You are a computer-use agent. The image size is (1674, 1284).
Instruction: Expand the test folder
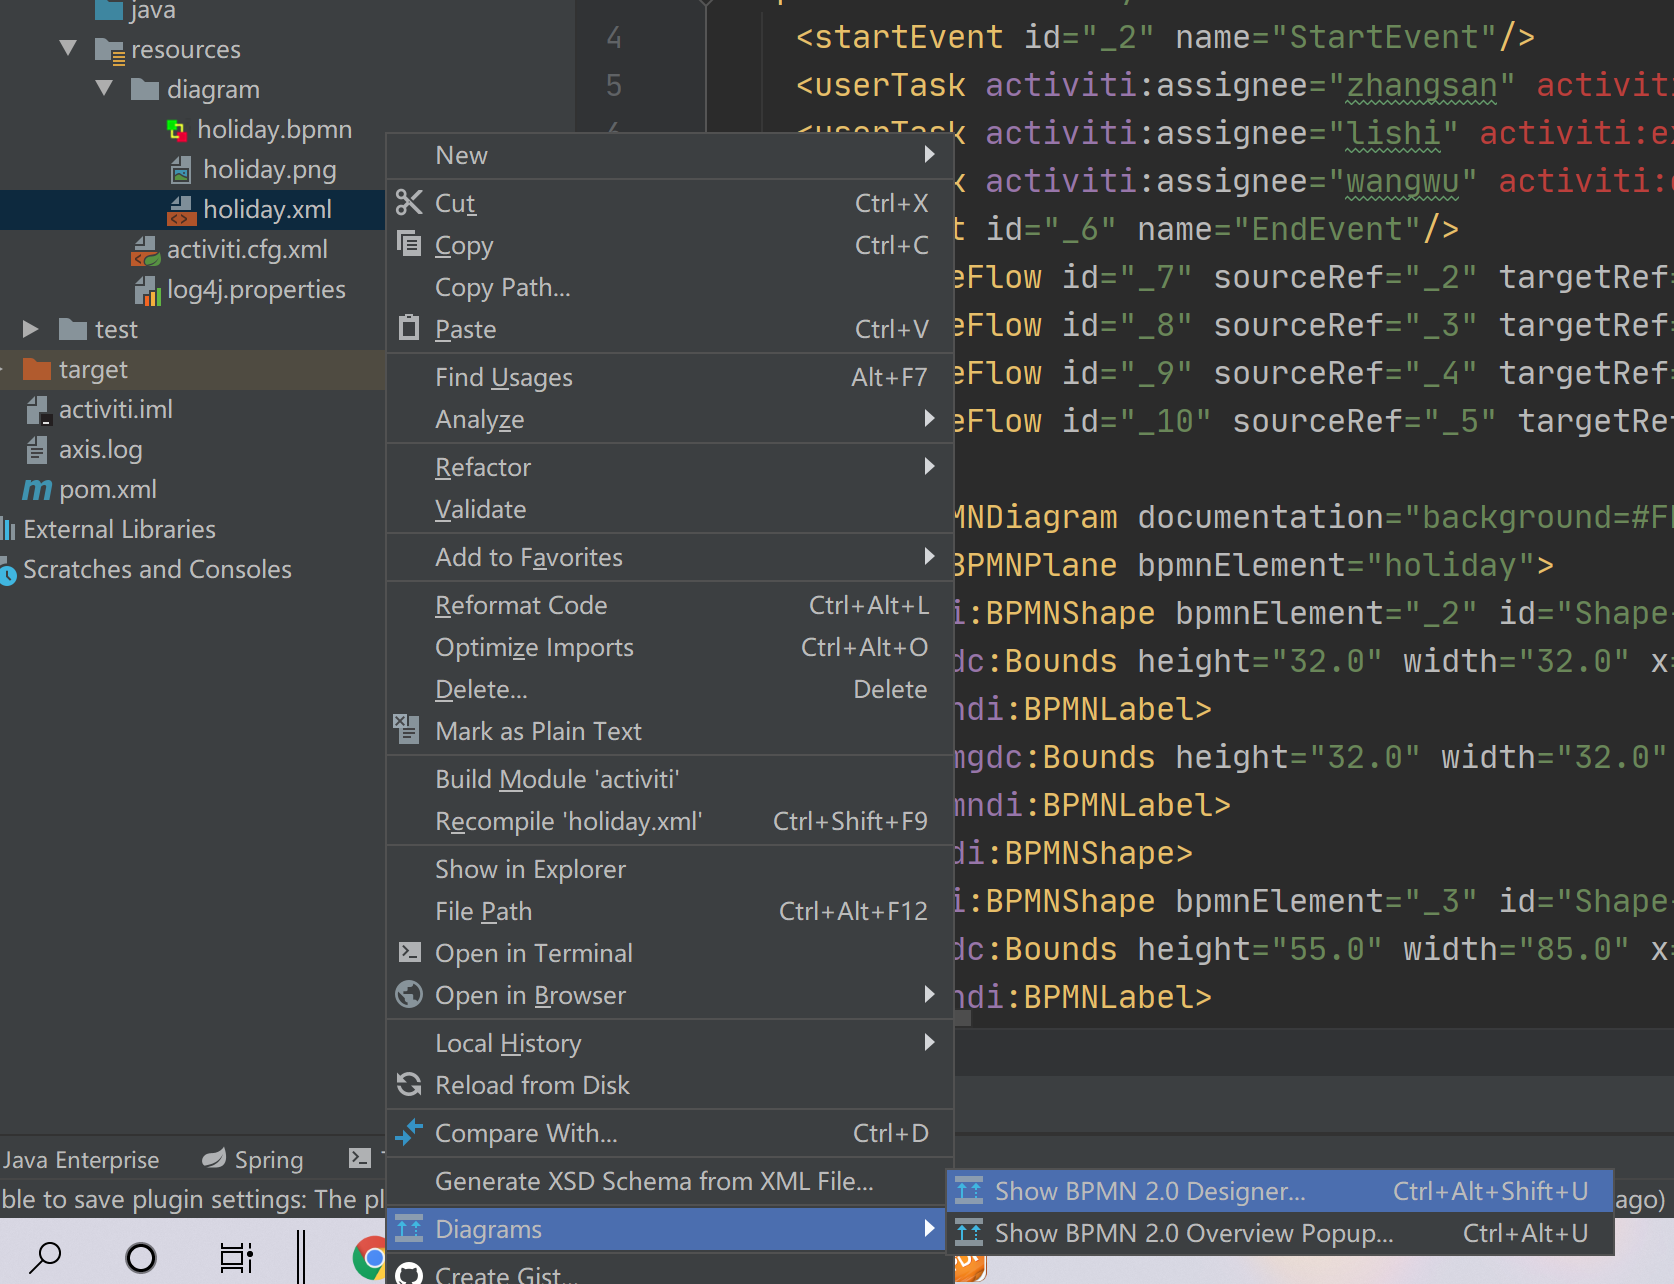(31, 328)
